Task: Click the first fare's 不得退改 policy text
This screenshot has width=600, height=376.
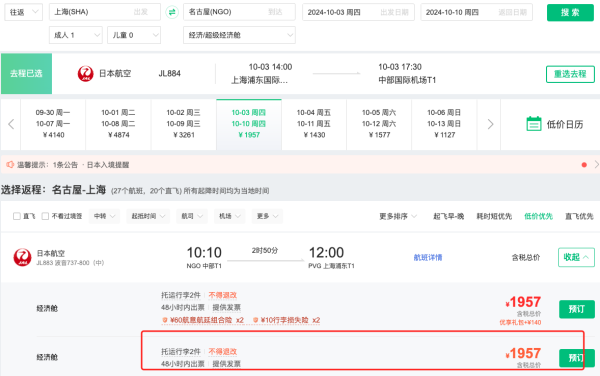Action: pyautogui.click(x=223, y=295)
